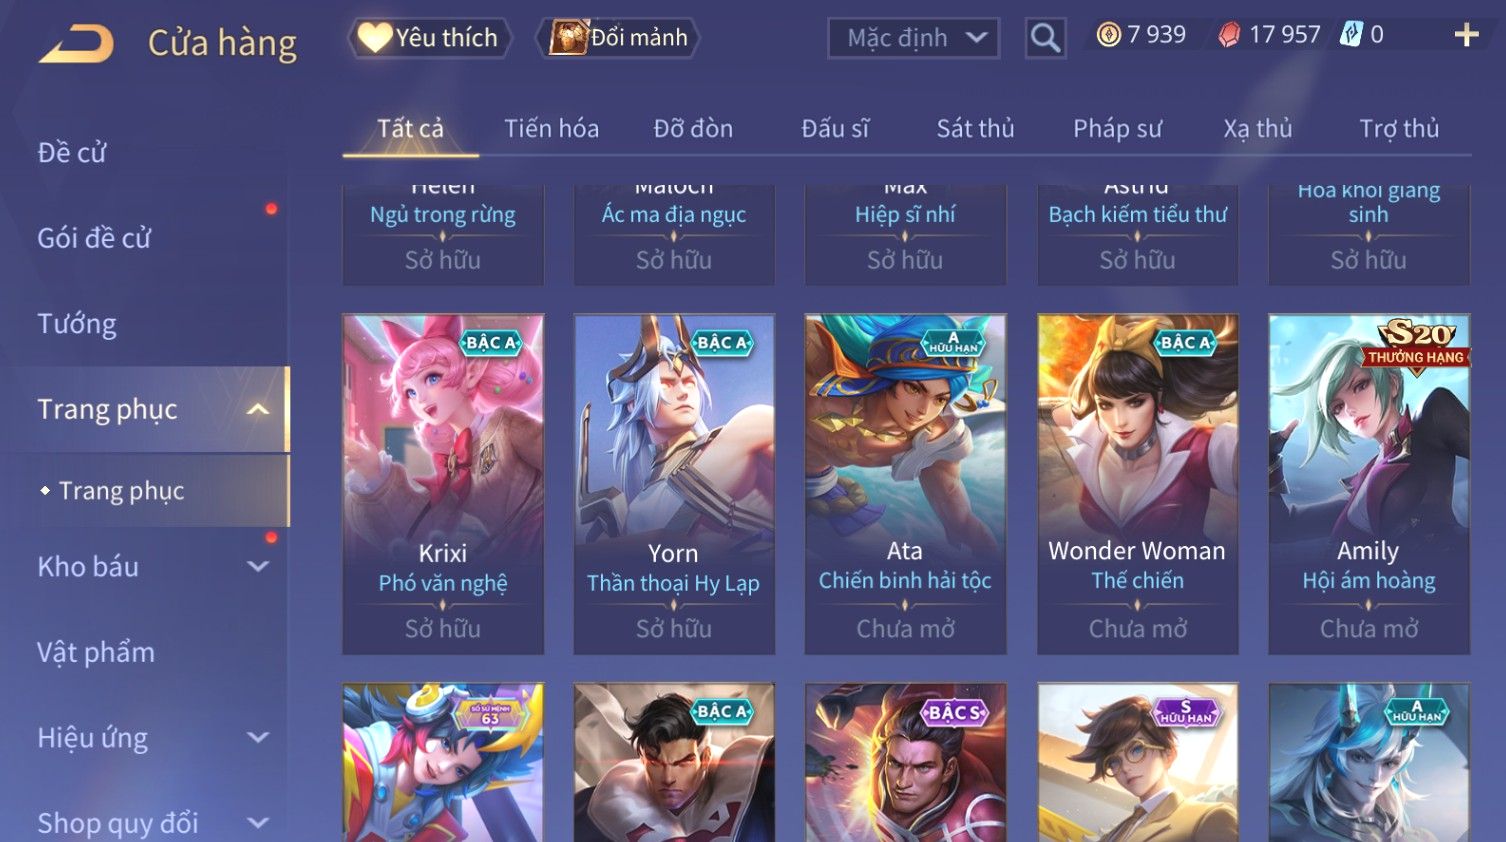Click the plus icon to add currency
Image resolution: width=1506 pixels, height=842 pixels.
(1466, 35)
